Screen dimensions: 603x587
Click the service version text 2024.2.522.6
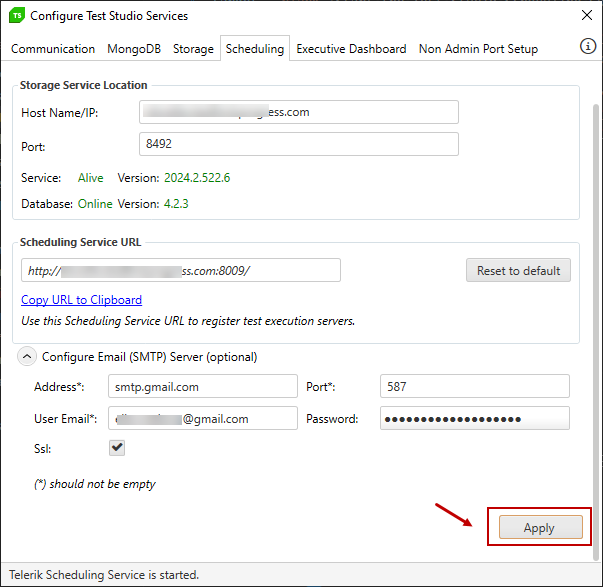pos(197,178)
